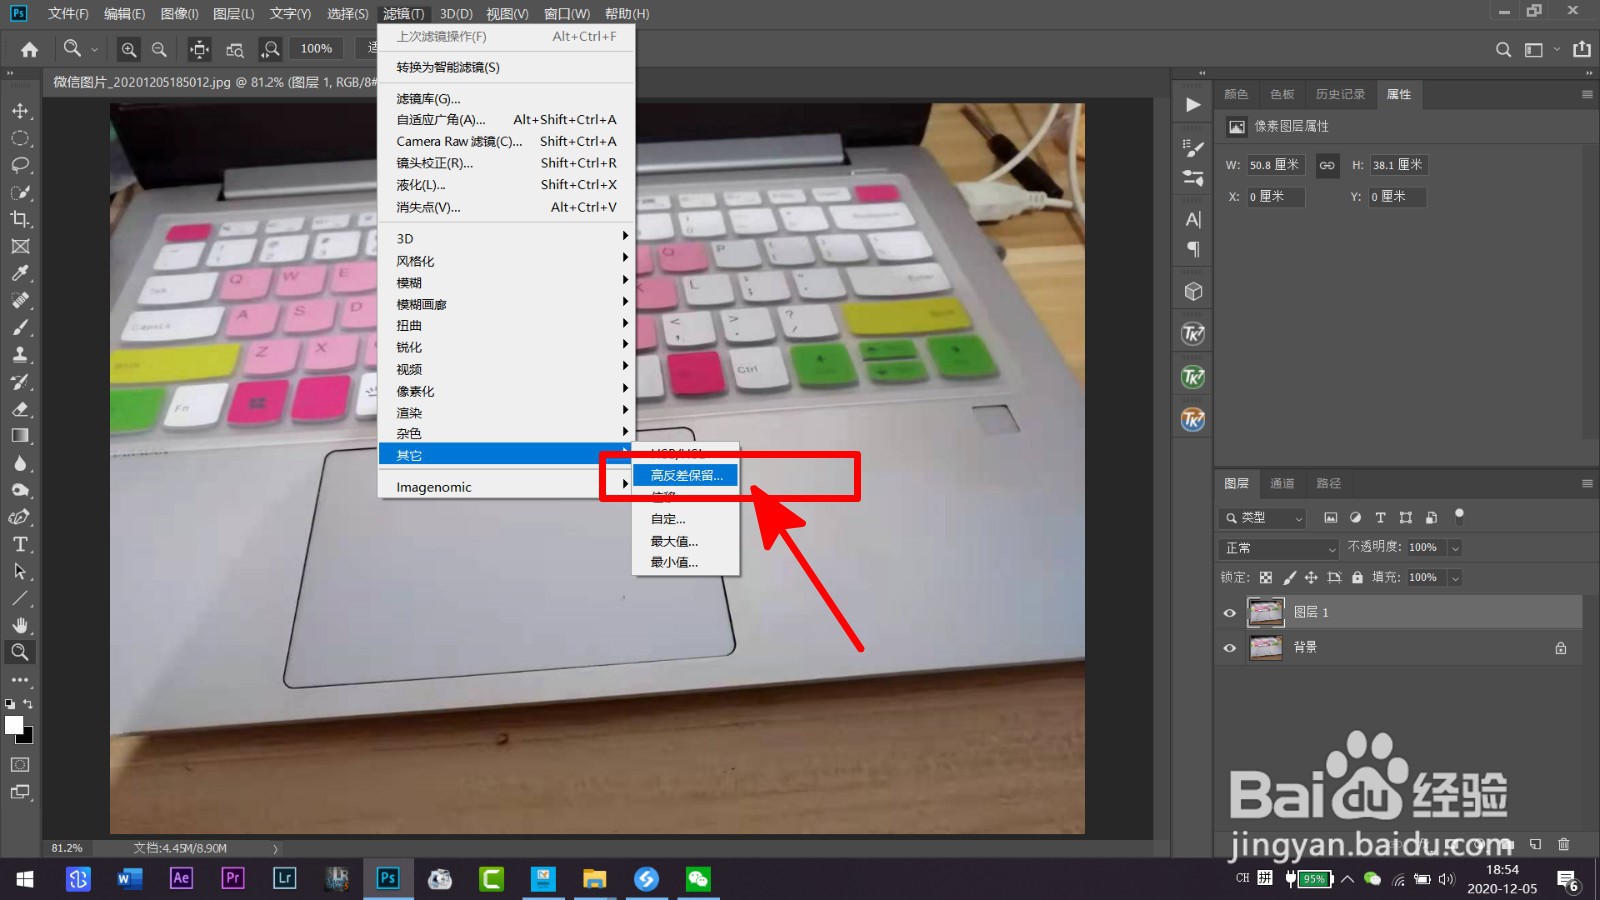Expand the 模糊 filter submenu

(x=506, y=283)
